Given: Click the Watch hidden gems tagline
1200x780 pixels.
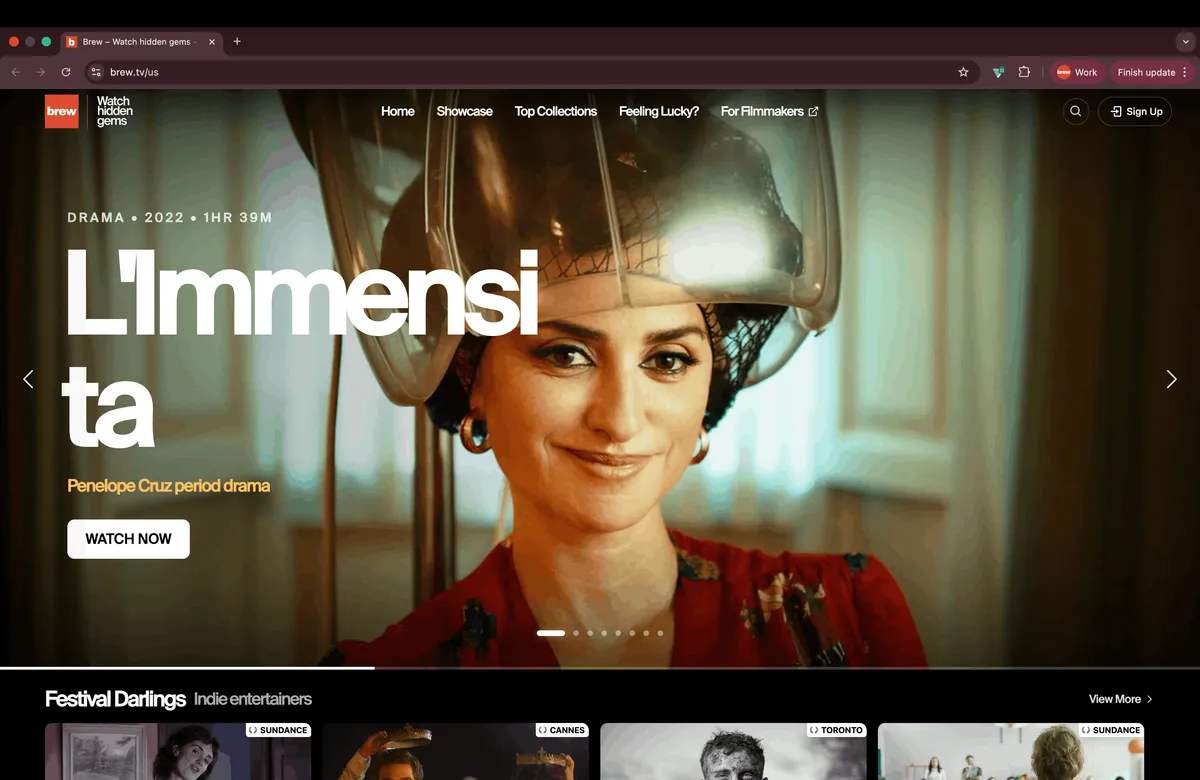Looking at the screenshot, I should pos(114,111).
